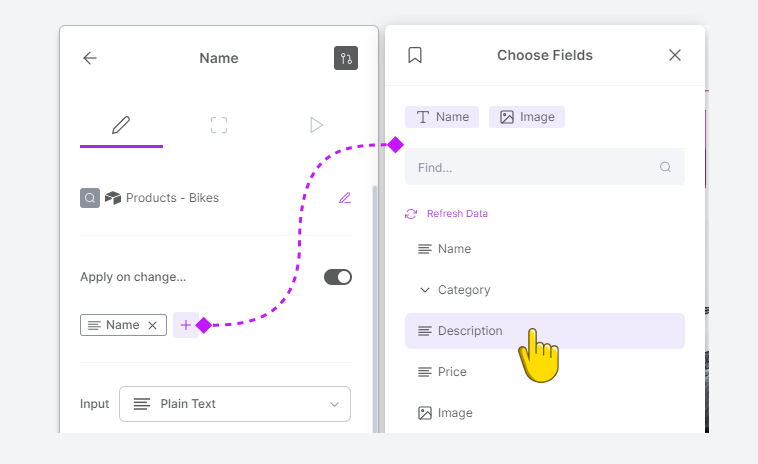Click the Find search input field

pyautogui.click(x=545, y=167)
